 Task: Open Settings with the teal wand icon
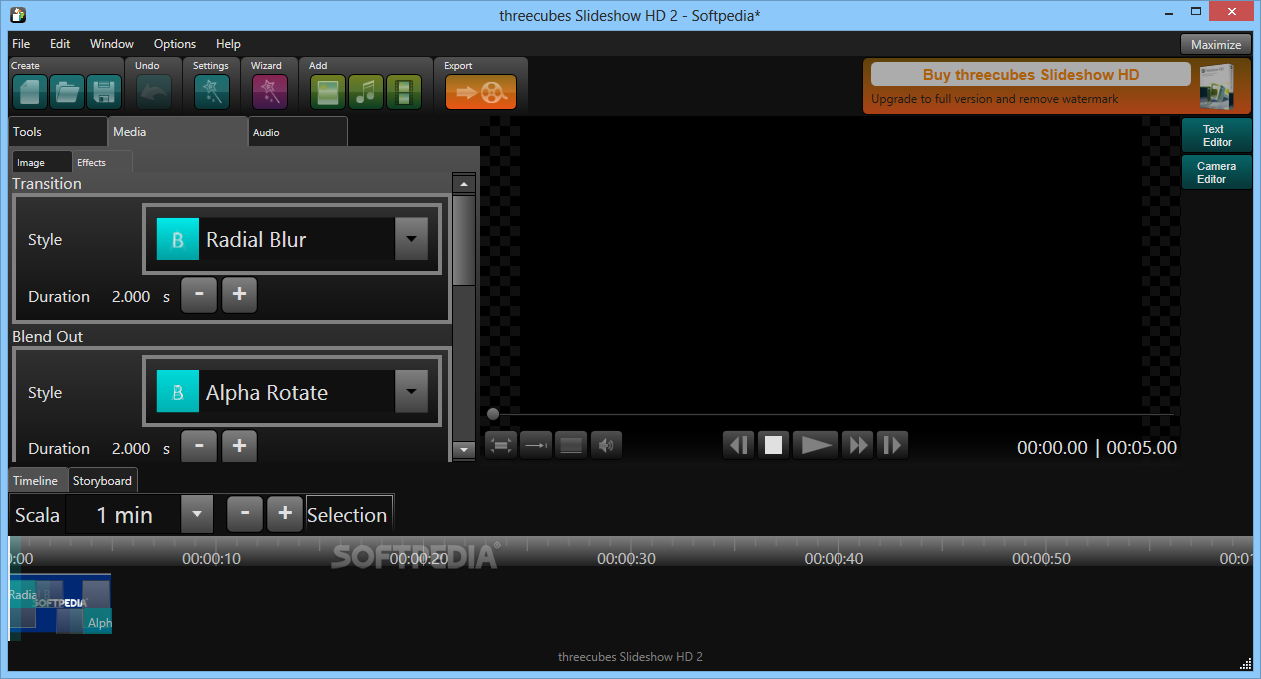point(211,92)
